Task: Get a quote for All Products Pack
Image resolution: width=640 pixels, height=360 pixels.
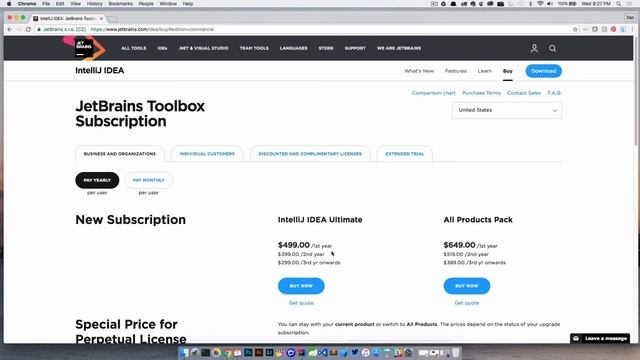Action: (x=467, y=303)
